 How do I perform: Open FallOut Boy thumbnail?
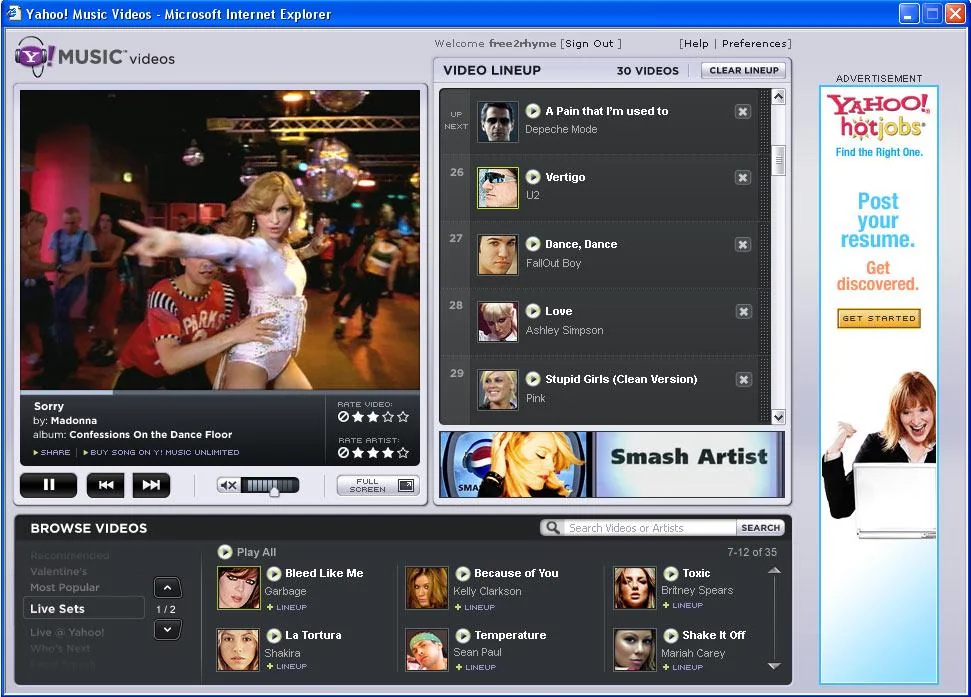498,254
